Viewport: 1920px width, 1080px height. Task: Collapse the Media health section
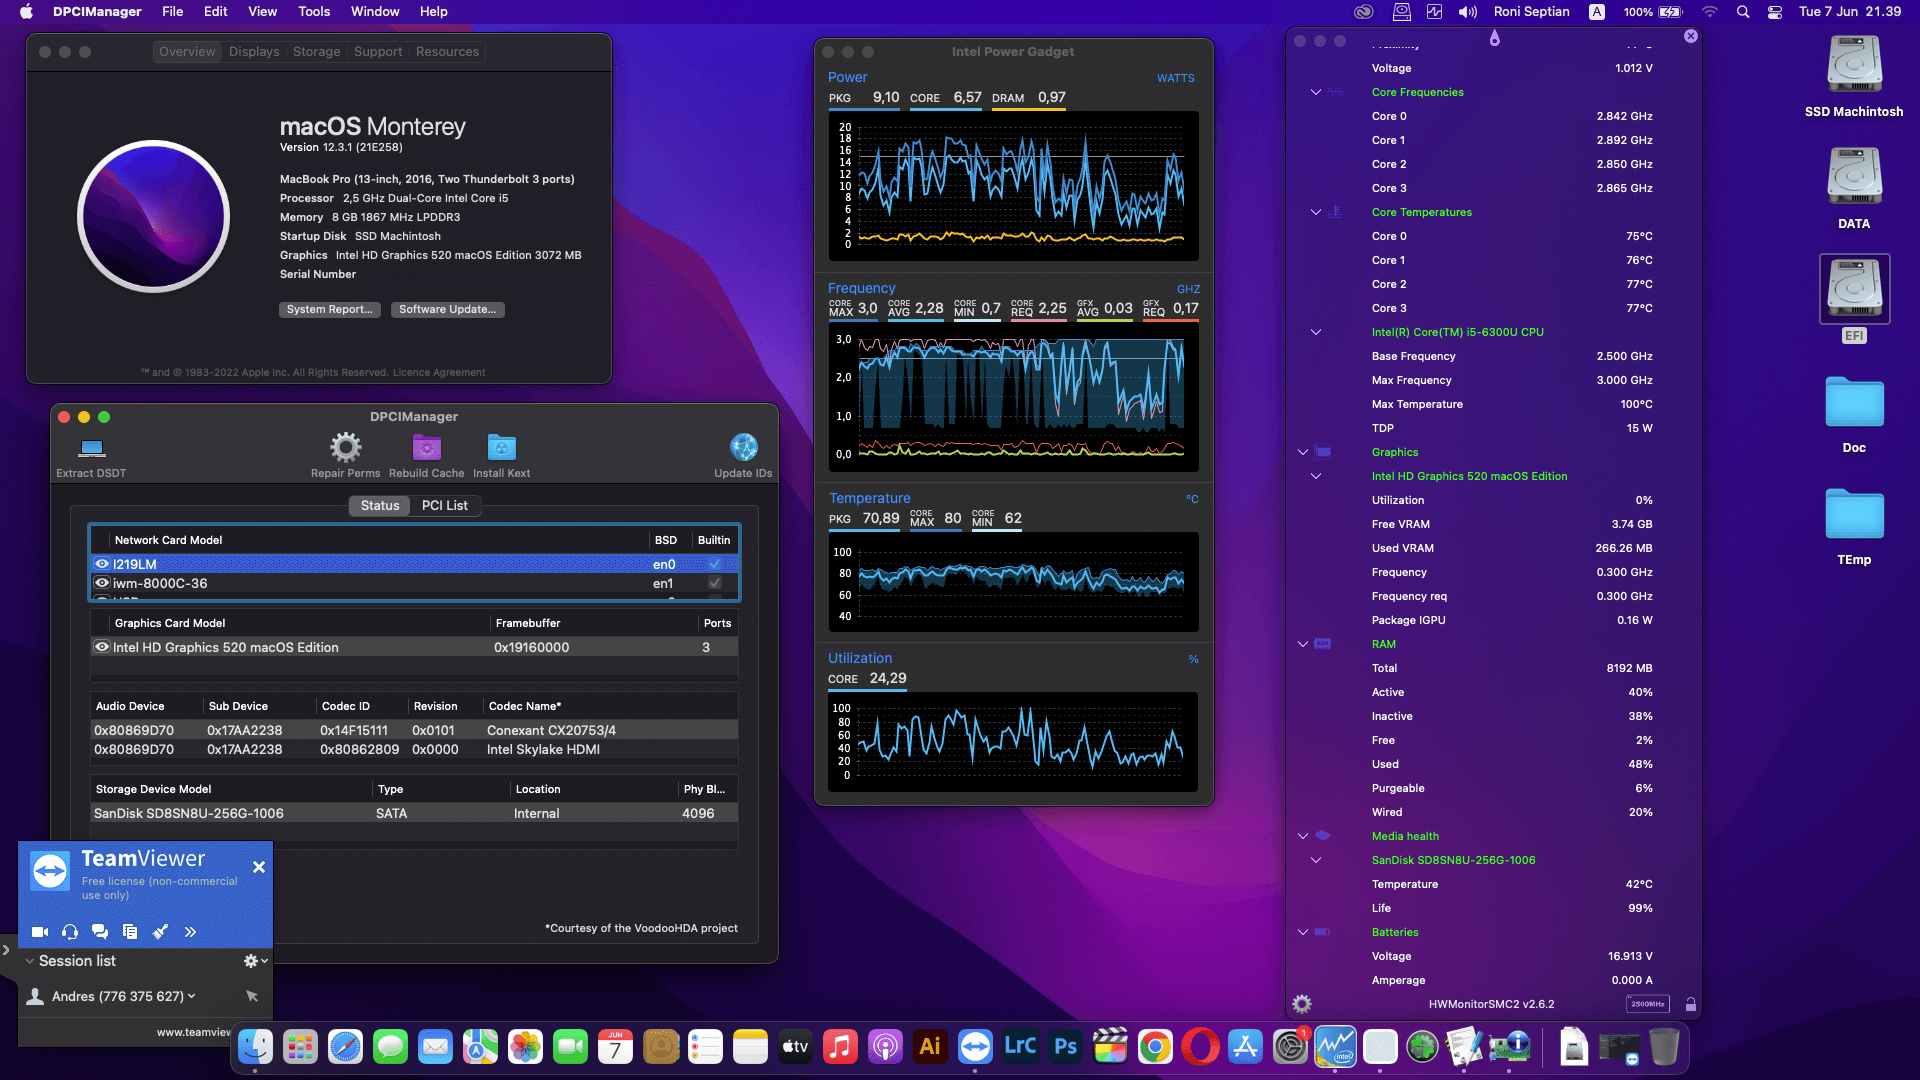pos(1303,836)
